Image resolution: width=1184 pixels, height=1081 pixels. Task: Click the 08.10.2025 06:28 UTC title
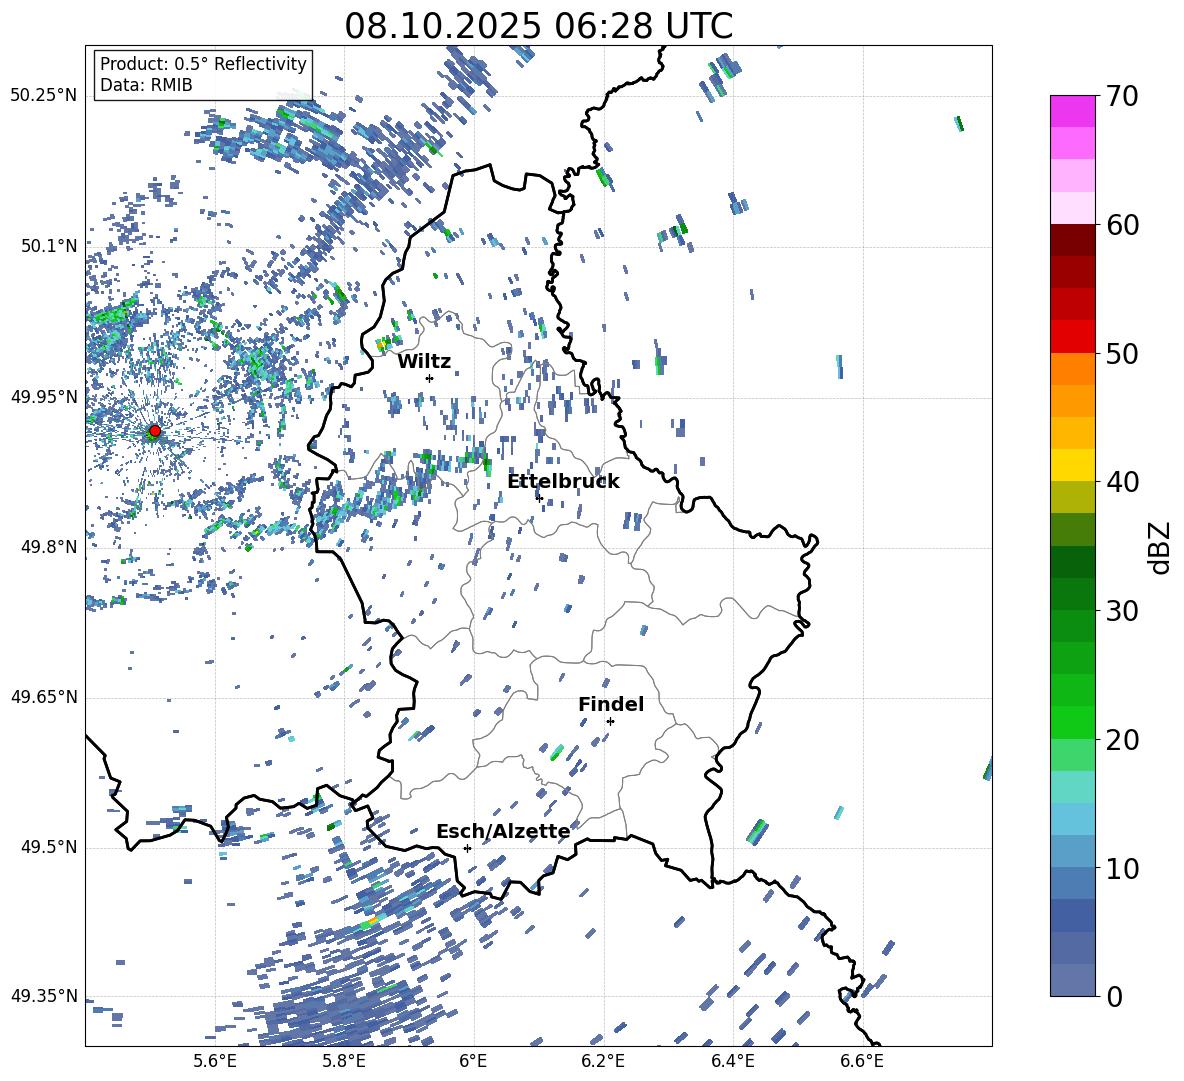click(x=538, y=26)
